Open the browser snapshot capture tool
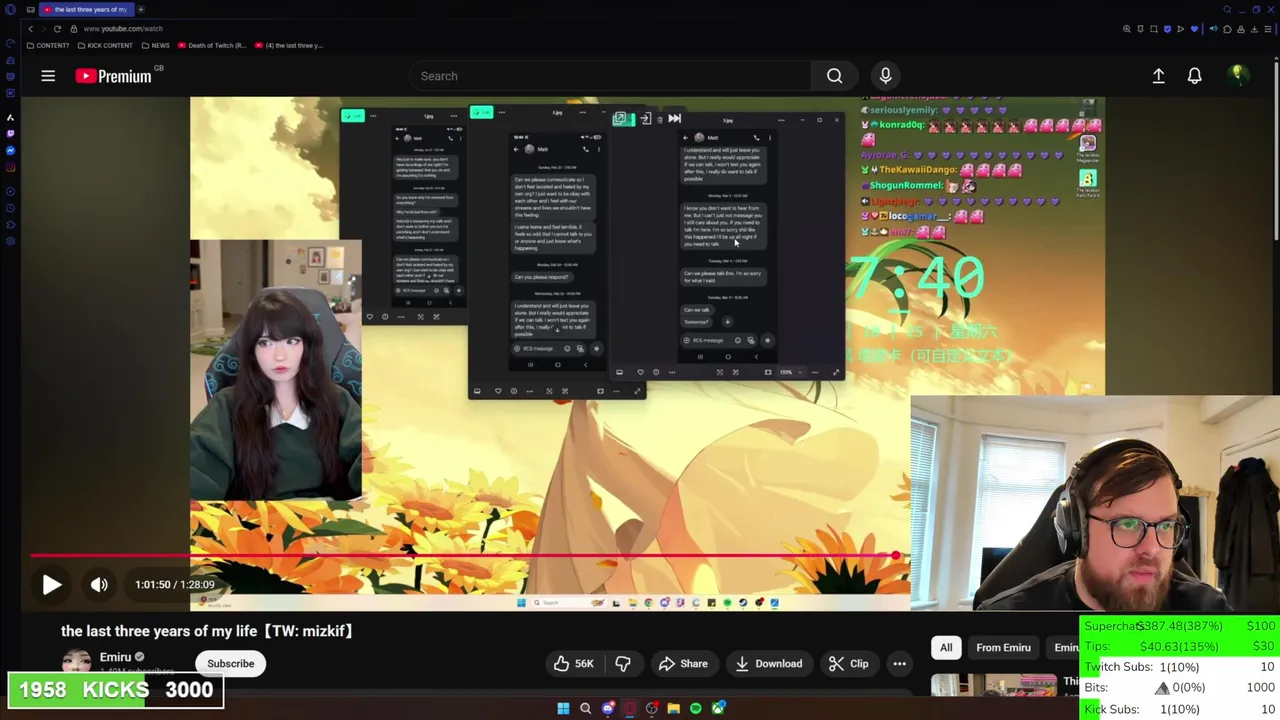1280x720 pixels. point(1154,29)
